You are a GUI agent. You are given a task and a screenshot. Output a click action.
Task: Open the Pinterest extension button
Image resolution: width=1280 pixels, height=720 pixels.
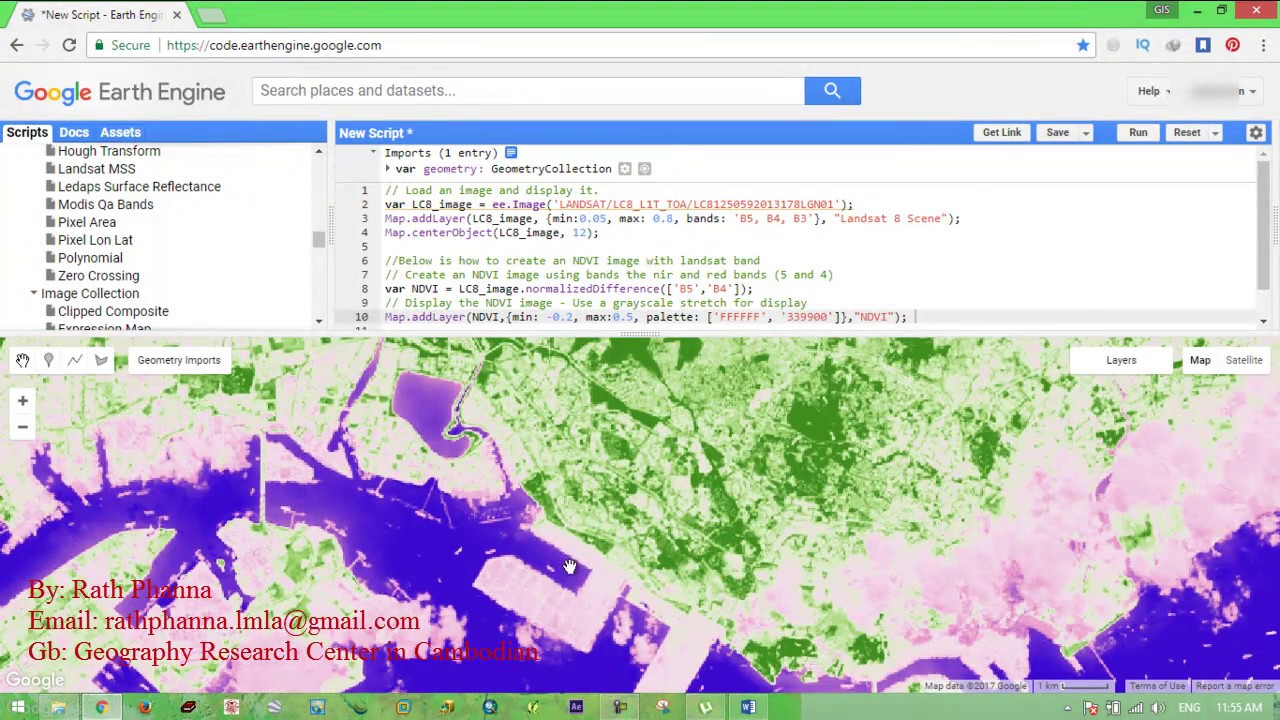(1233, 45)
